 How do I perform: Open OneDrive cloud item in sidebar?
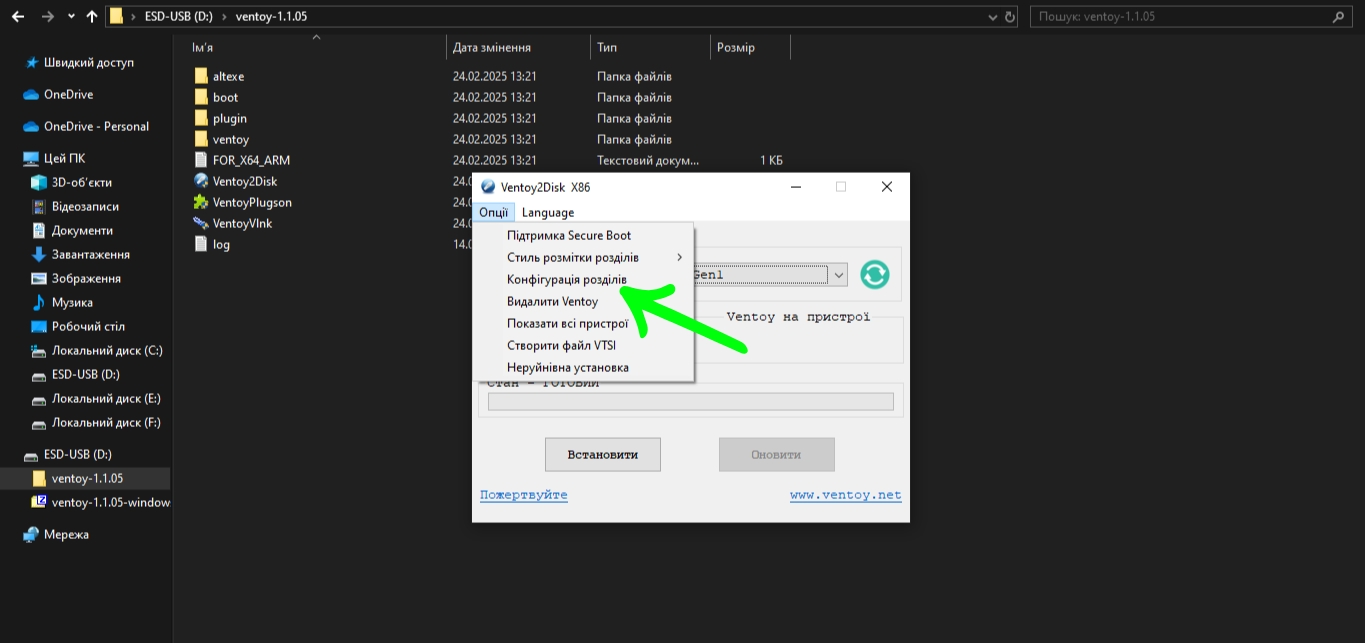tap(68, 94)
